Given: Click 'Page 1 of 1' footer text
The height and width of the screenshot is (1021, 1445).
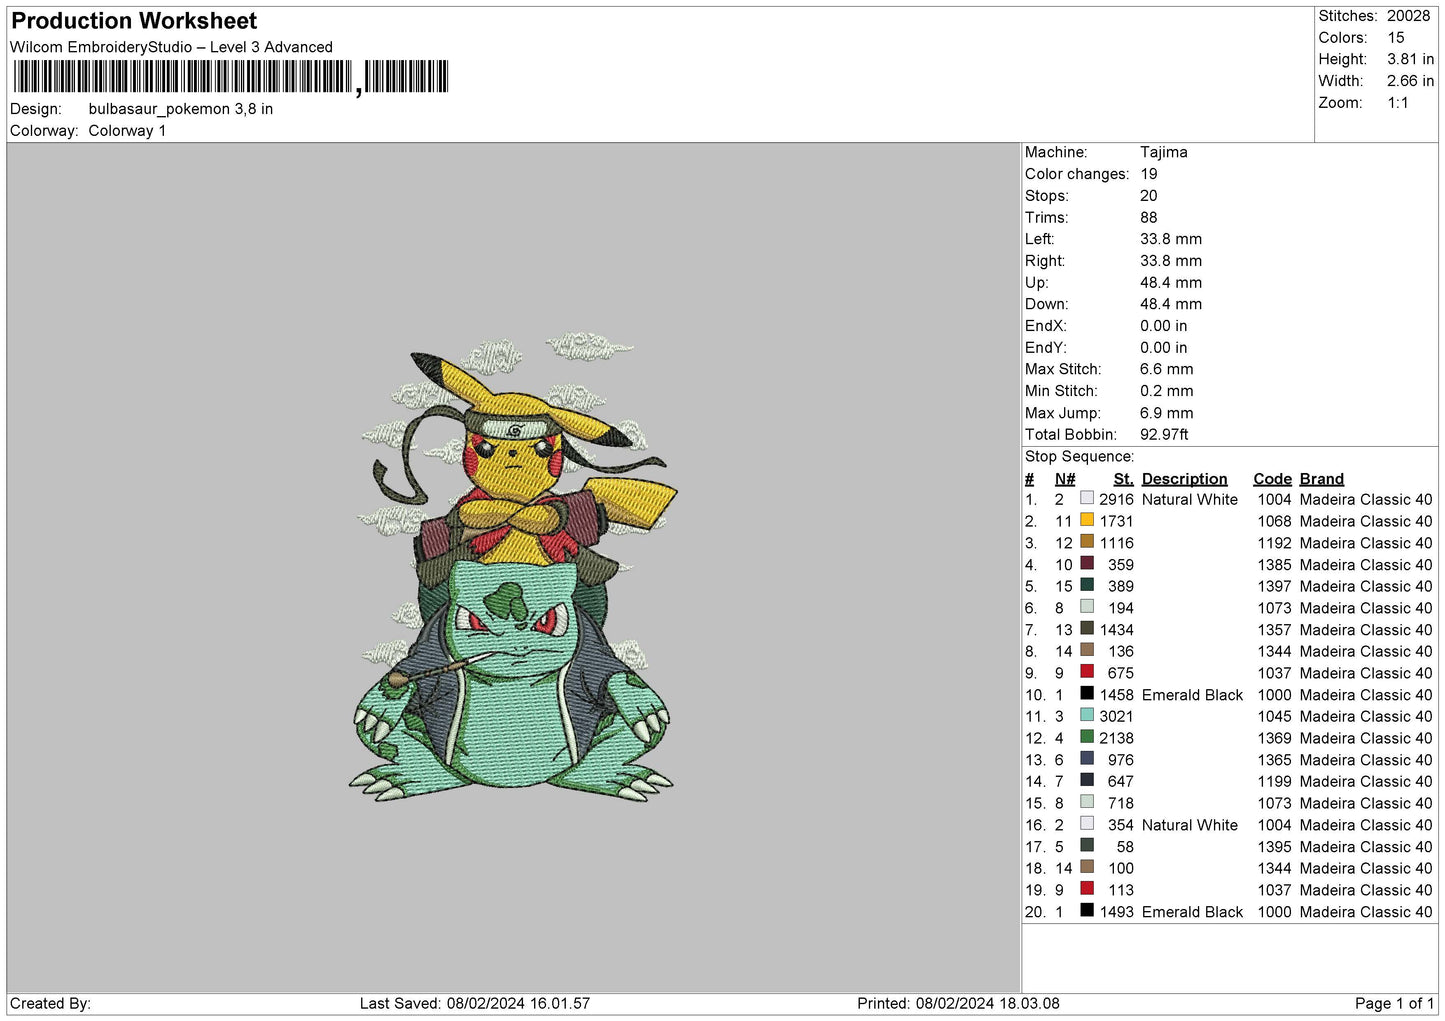Looking at the screenshot, I should (1394, 1003).
